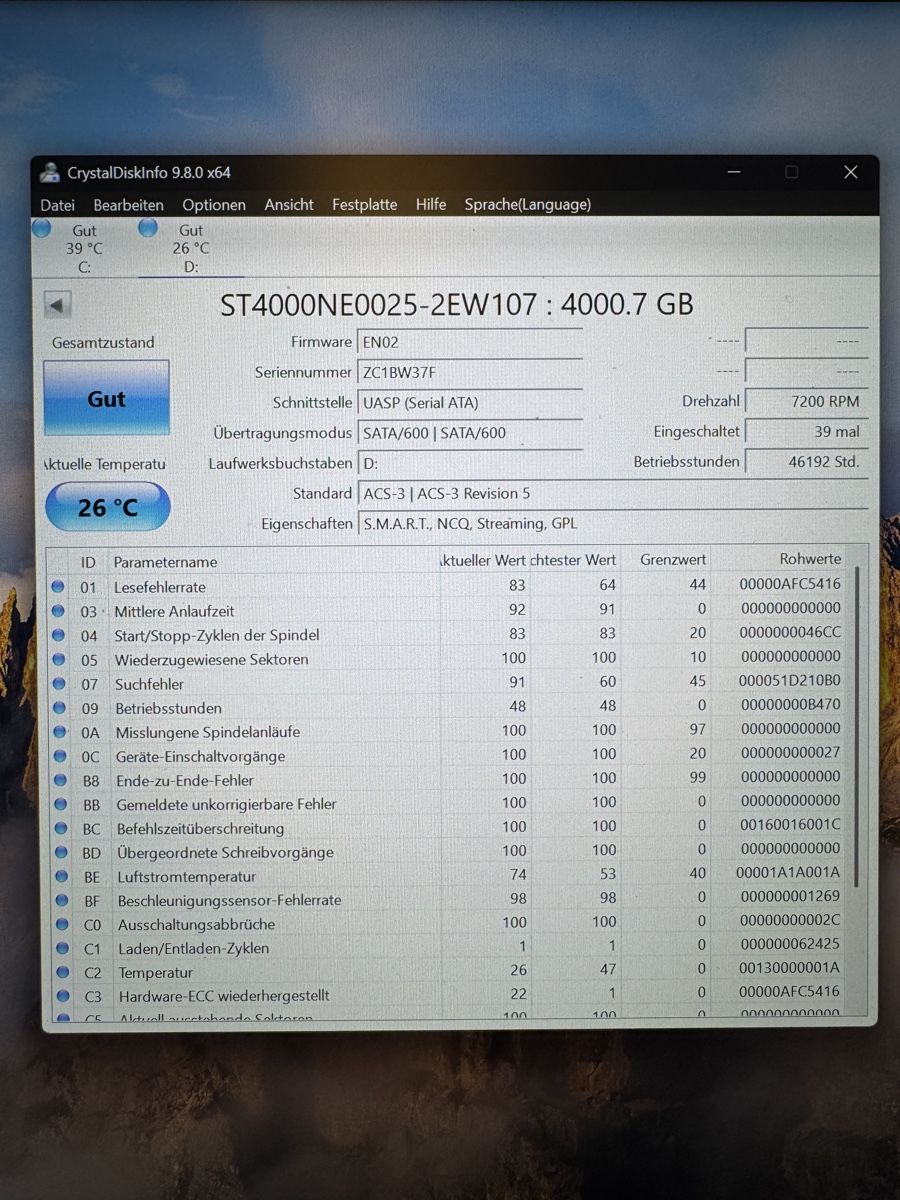Viewport: 900px width, 1200px height.
Task: Click the Laufwerksbuchstaben field D:
Action: [x=470, y=463]
